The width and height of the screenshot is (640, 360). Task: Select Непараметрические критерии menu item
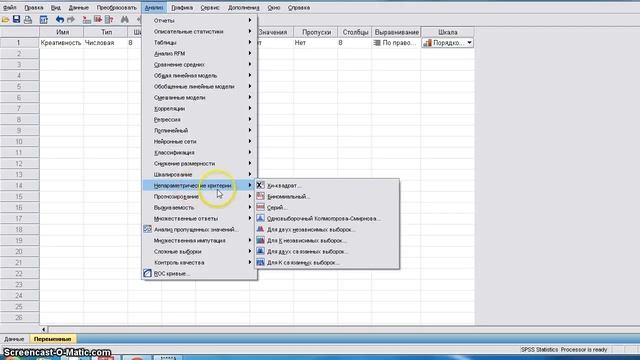pyautogui.click(x=198, y=185)
